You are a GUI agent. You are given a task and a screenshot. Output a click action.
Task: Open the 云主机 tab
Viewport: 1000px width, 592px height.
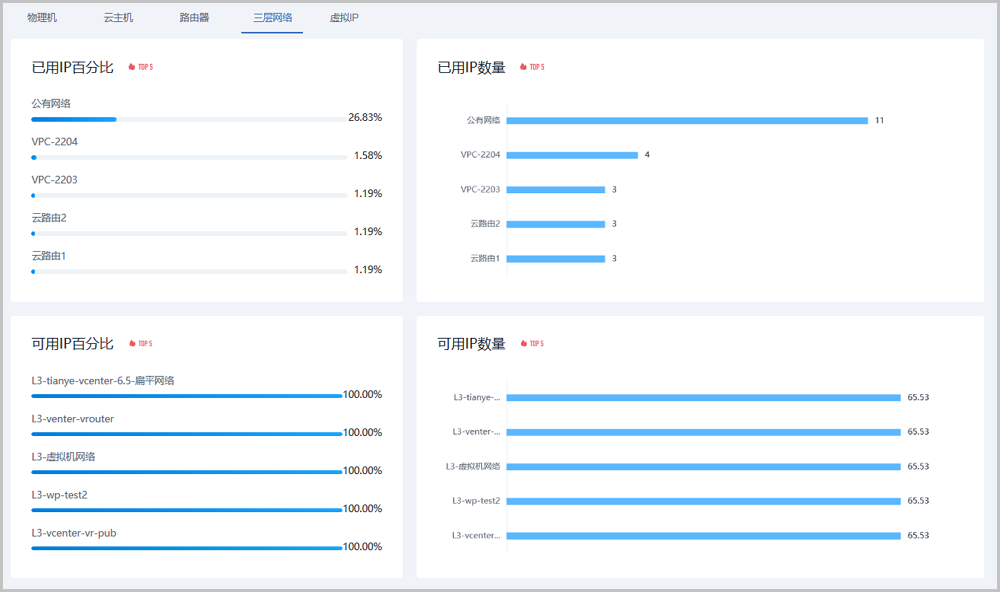[x=118, y=18]
